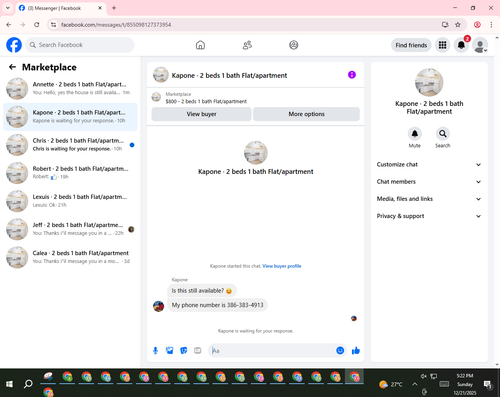Search in conversation magnifier icon

pos(443,134)
